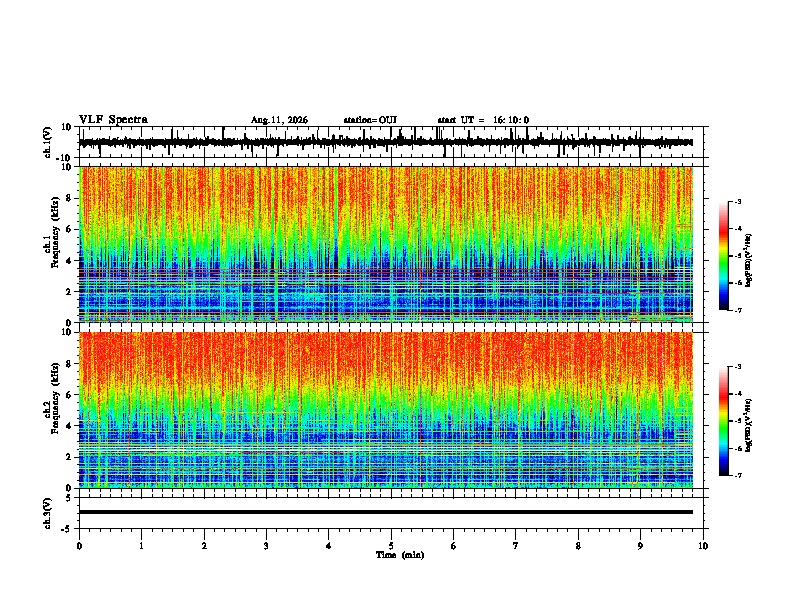Click time axis tick label "6"
This screenshot has width=792, height=612.
(454, 546)
